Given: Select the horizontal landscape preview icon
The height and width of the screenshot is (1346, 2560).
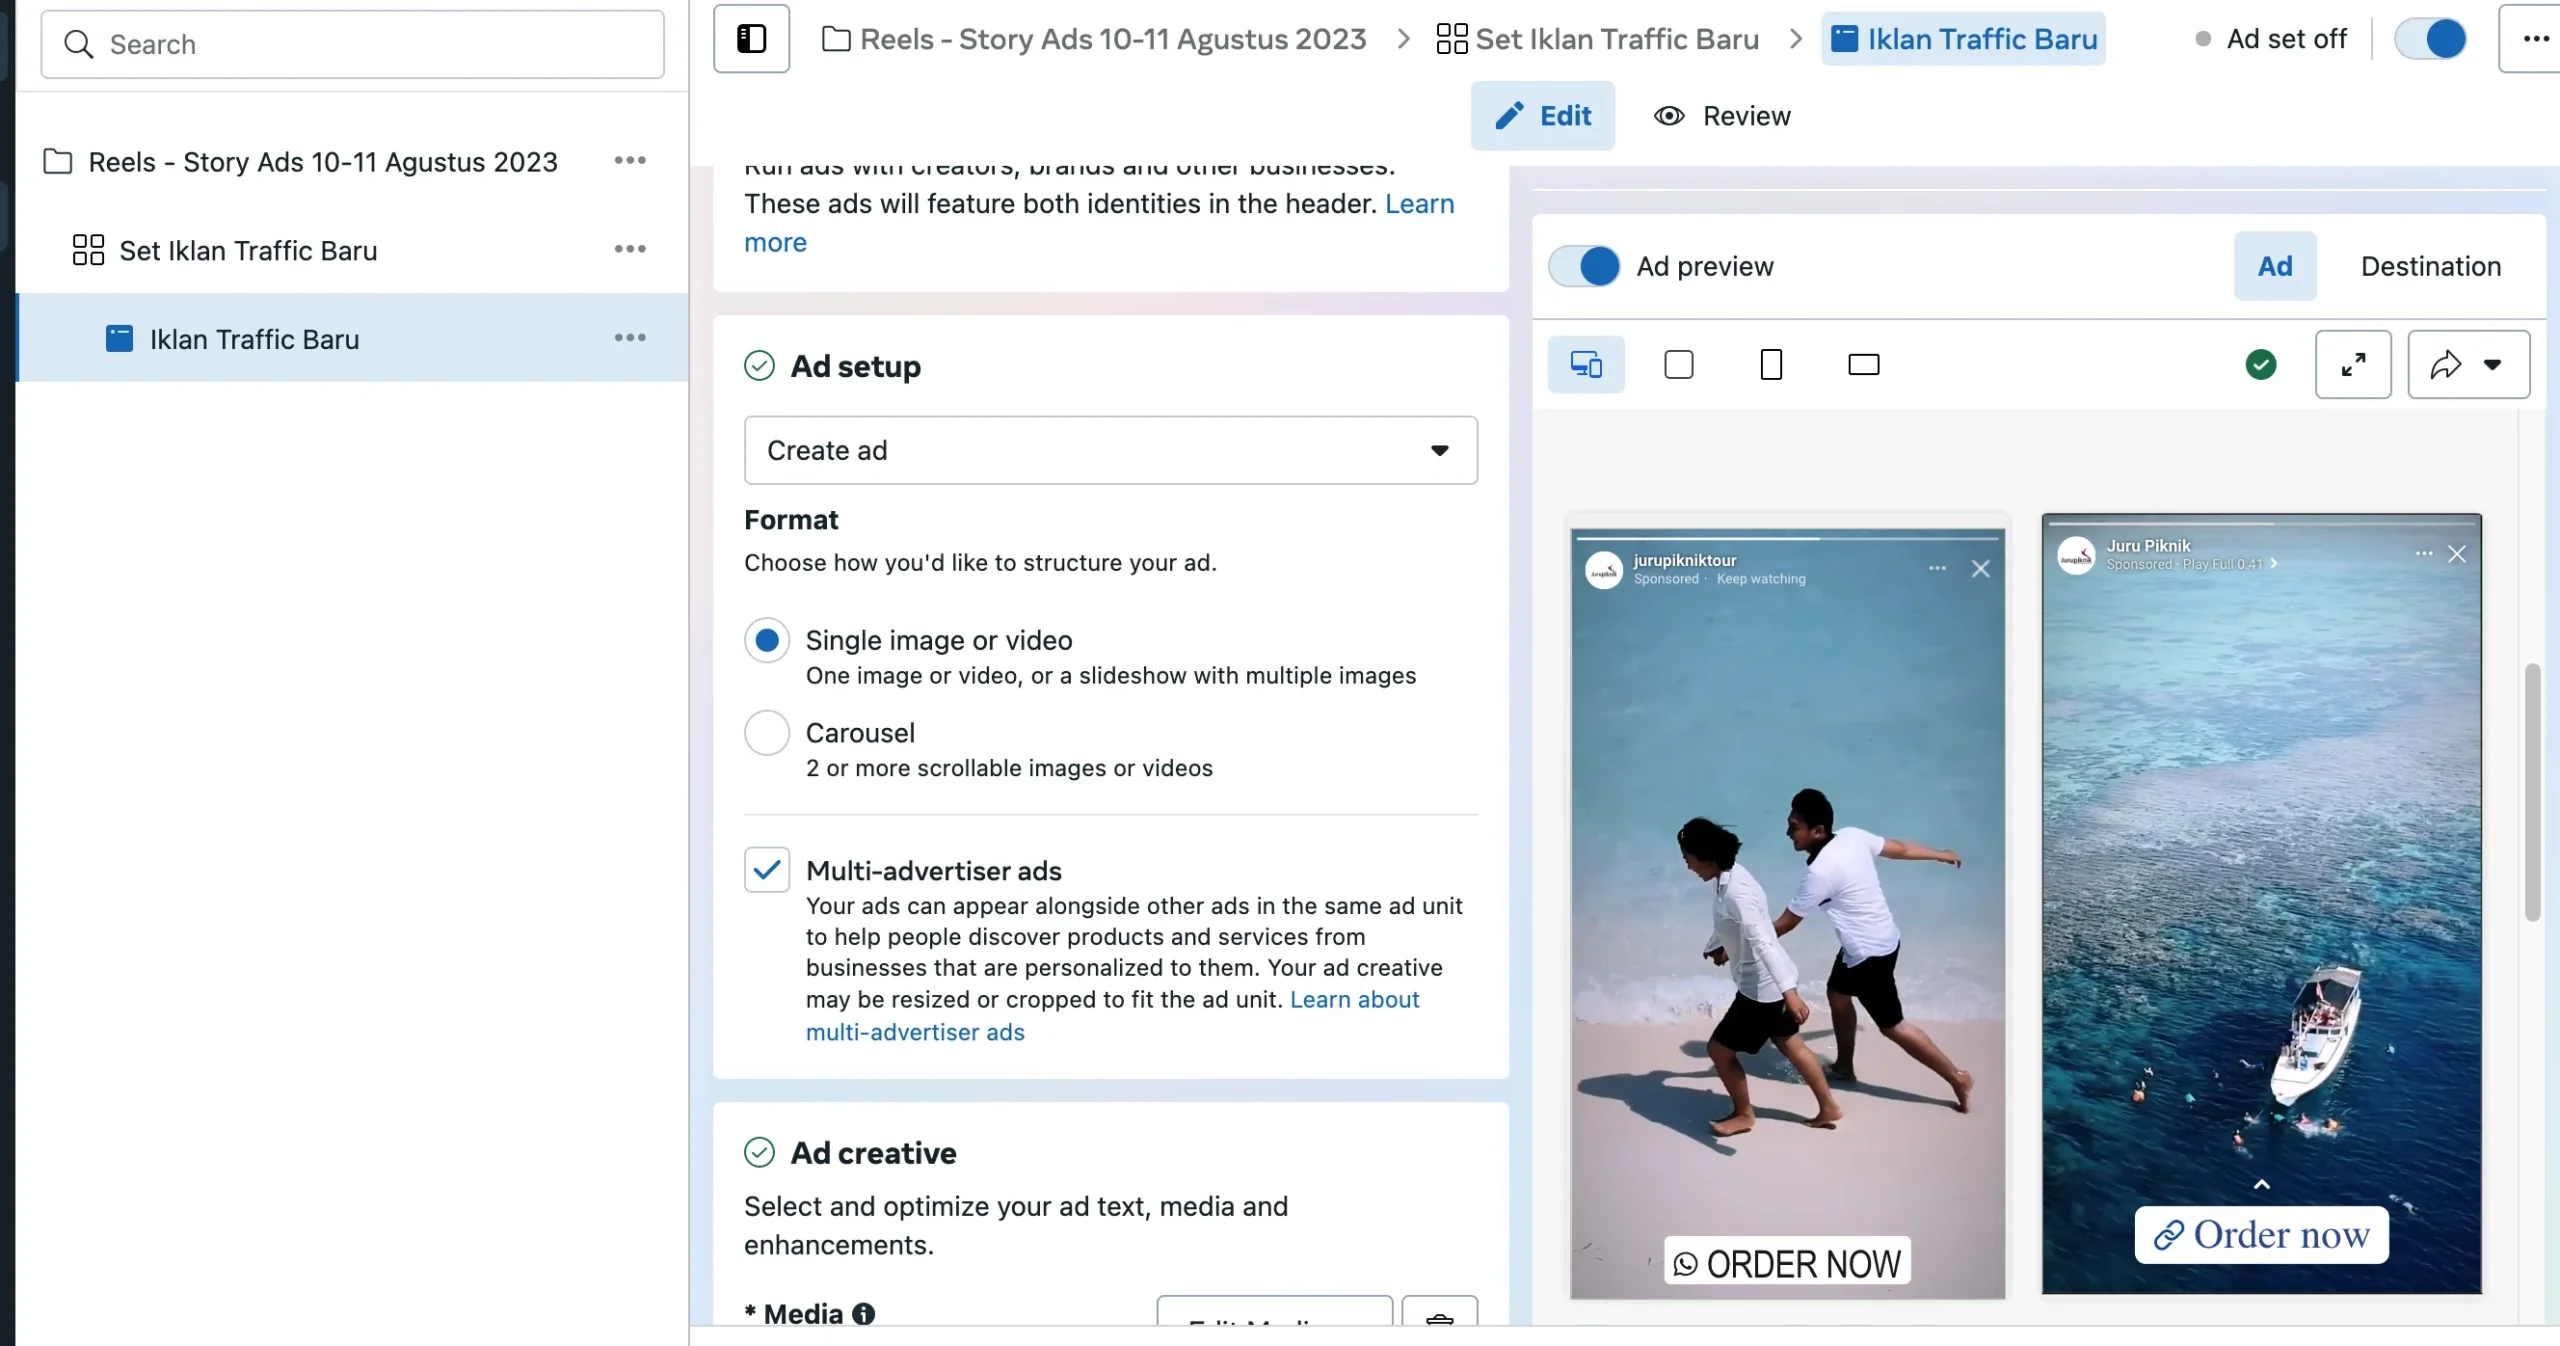Looking at the screenshot, I should (x=1863, y=365).
